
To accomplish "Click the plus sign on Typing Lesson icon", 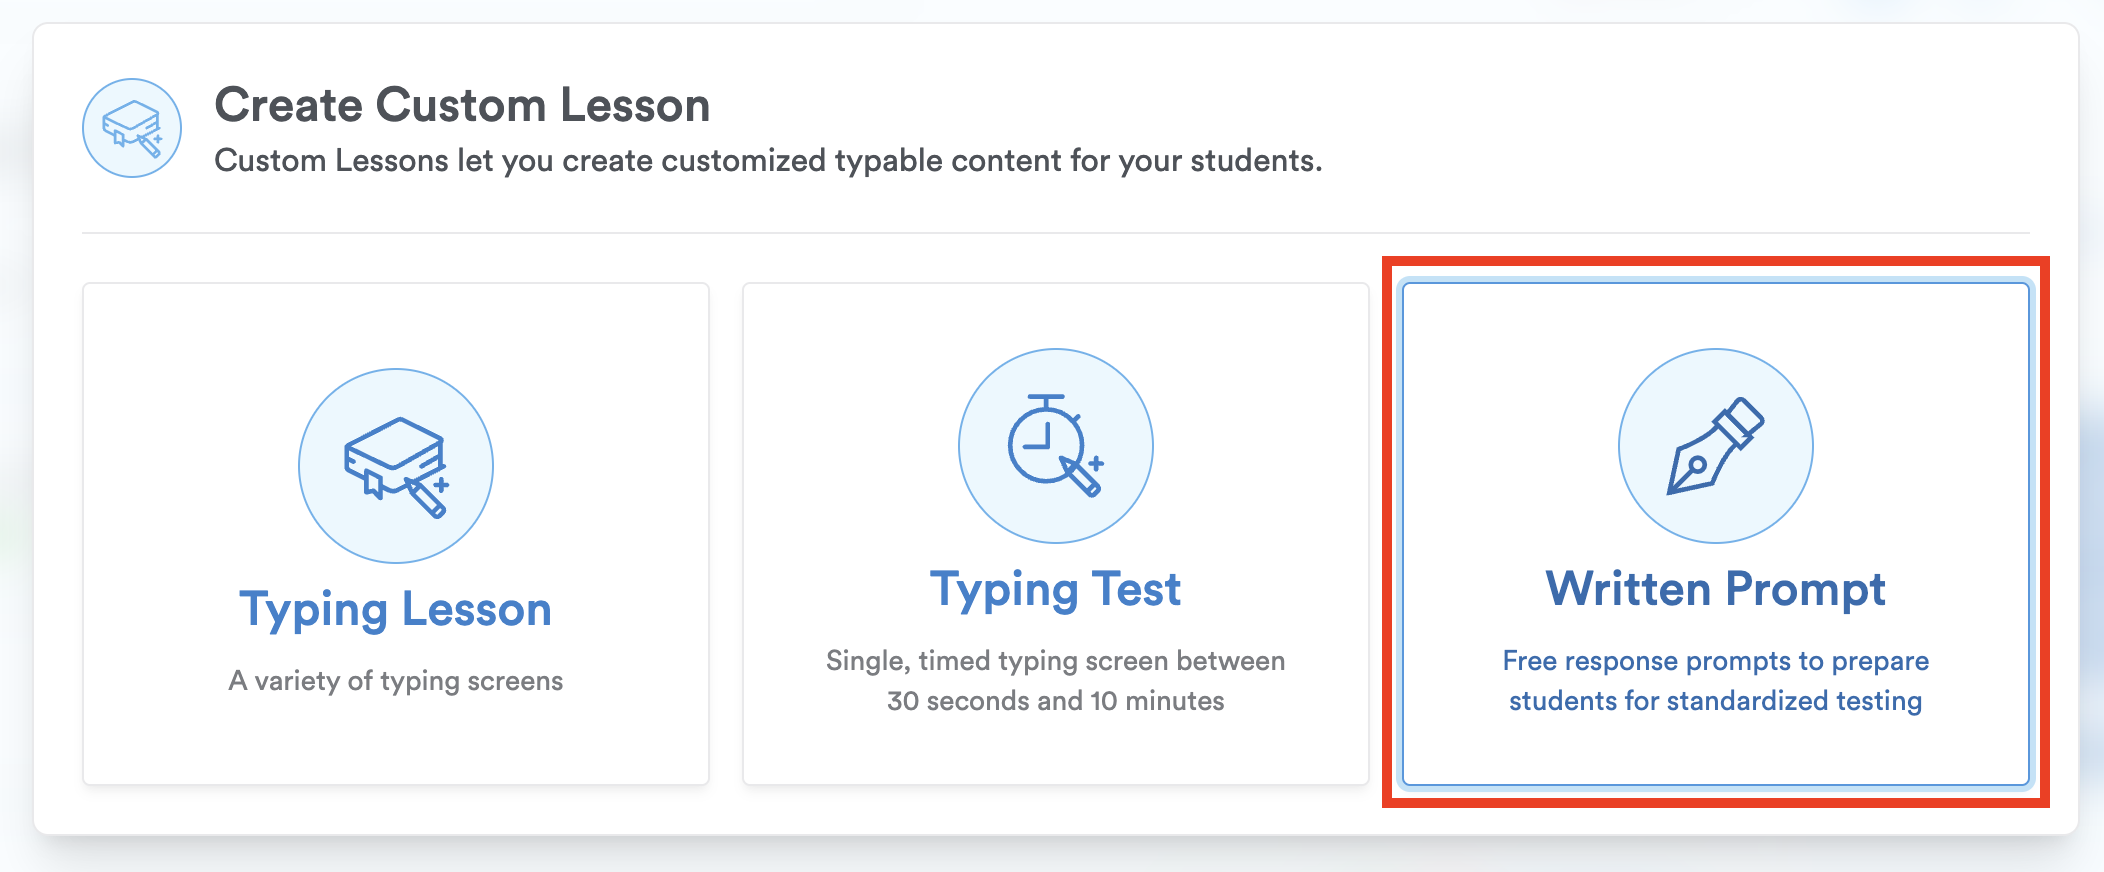I will click(x=441, y=485).
